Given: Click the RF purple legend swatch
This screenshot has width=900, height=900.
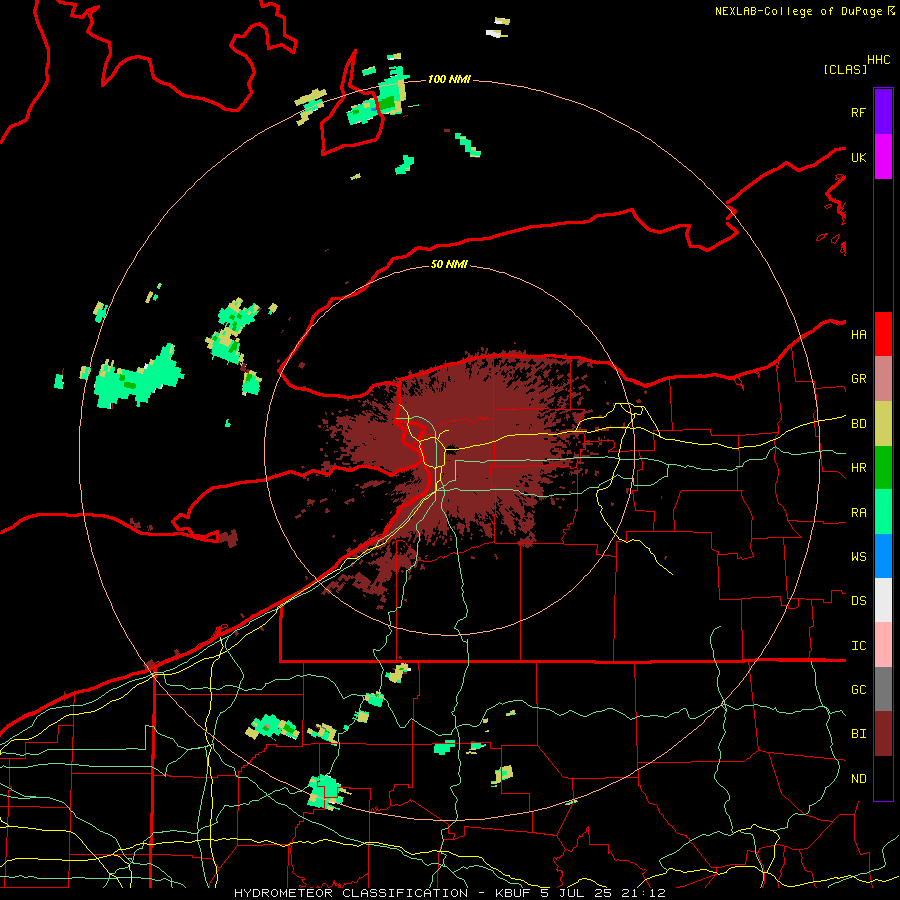Looking at the screenshot, I should point(883,112).
